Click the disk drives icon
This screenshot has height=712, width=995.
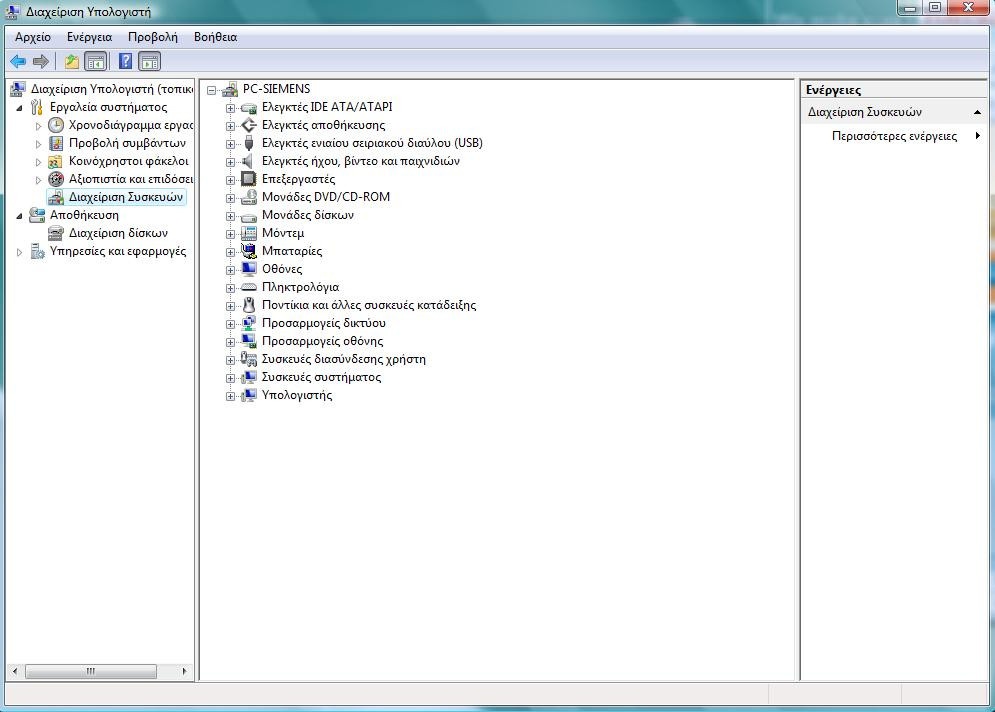(x=249, y=216)
